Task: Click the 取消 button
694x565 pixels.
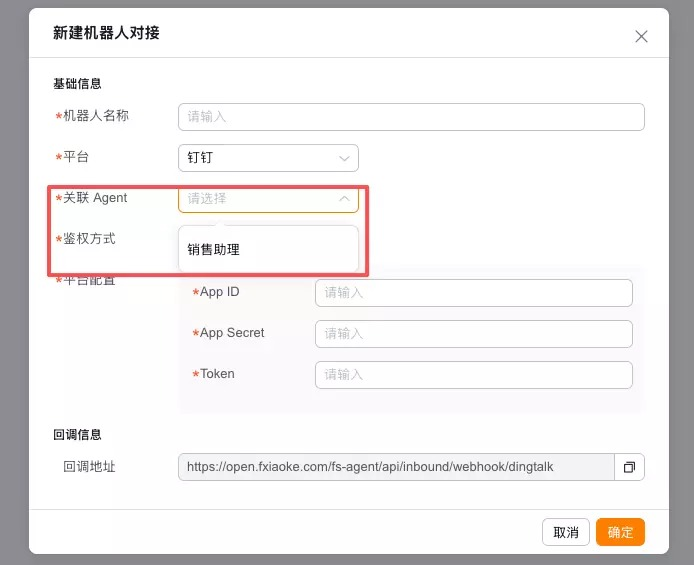Action: pos(566,532)
